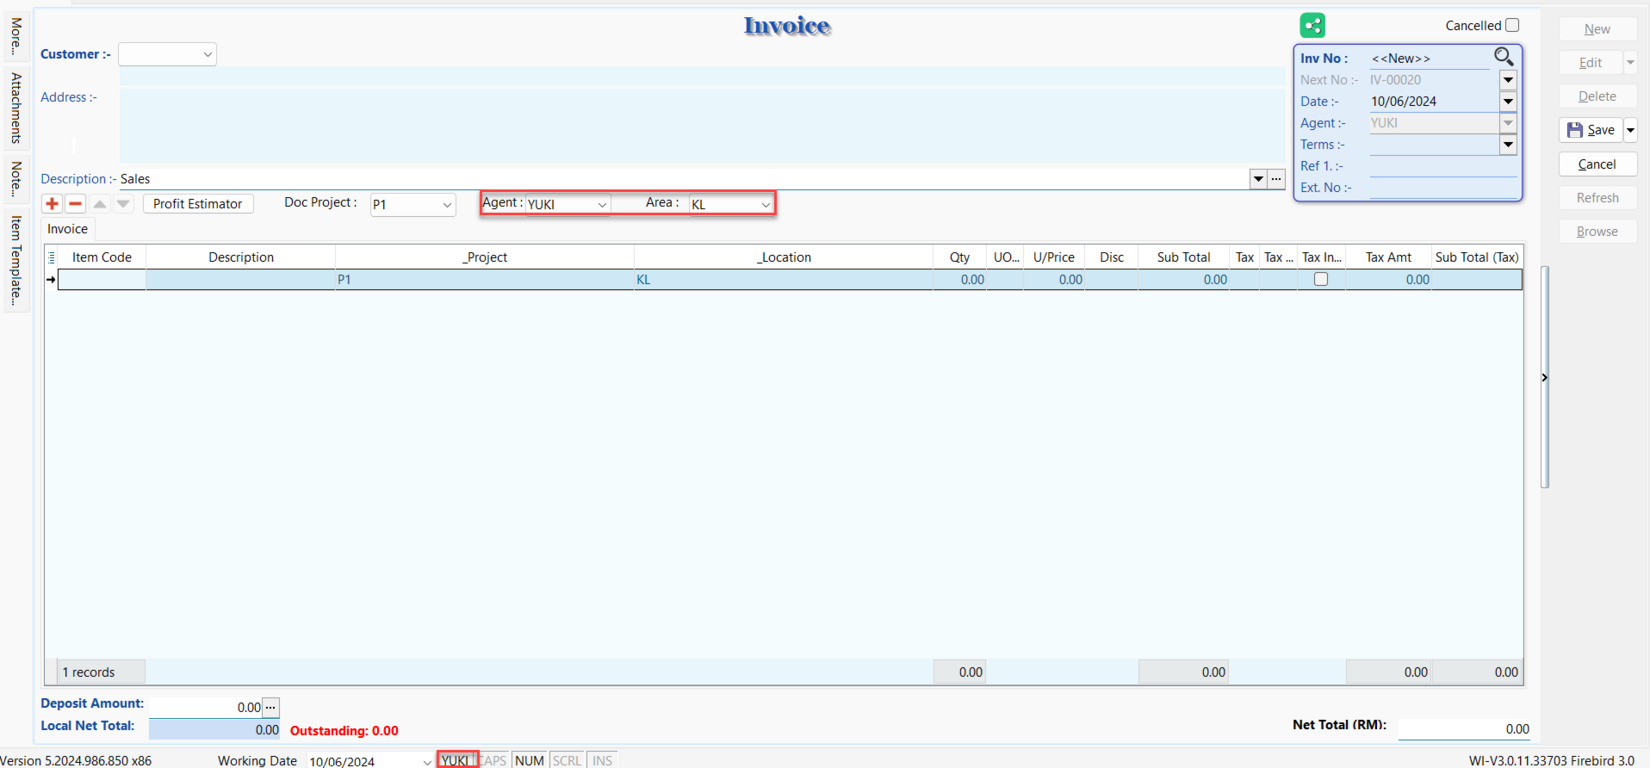This screenshot has height=768, width=1650.
Task: Click the green share icon
Action: tap(1312, 26)
